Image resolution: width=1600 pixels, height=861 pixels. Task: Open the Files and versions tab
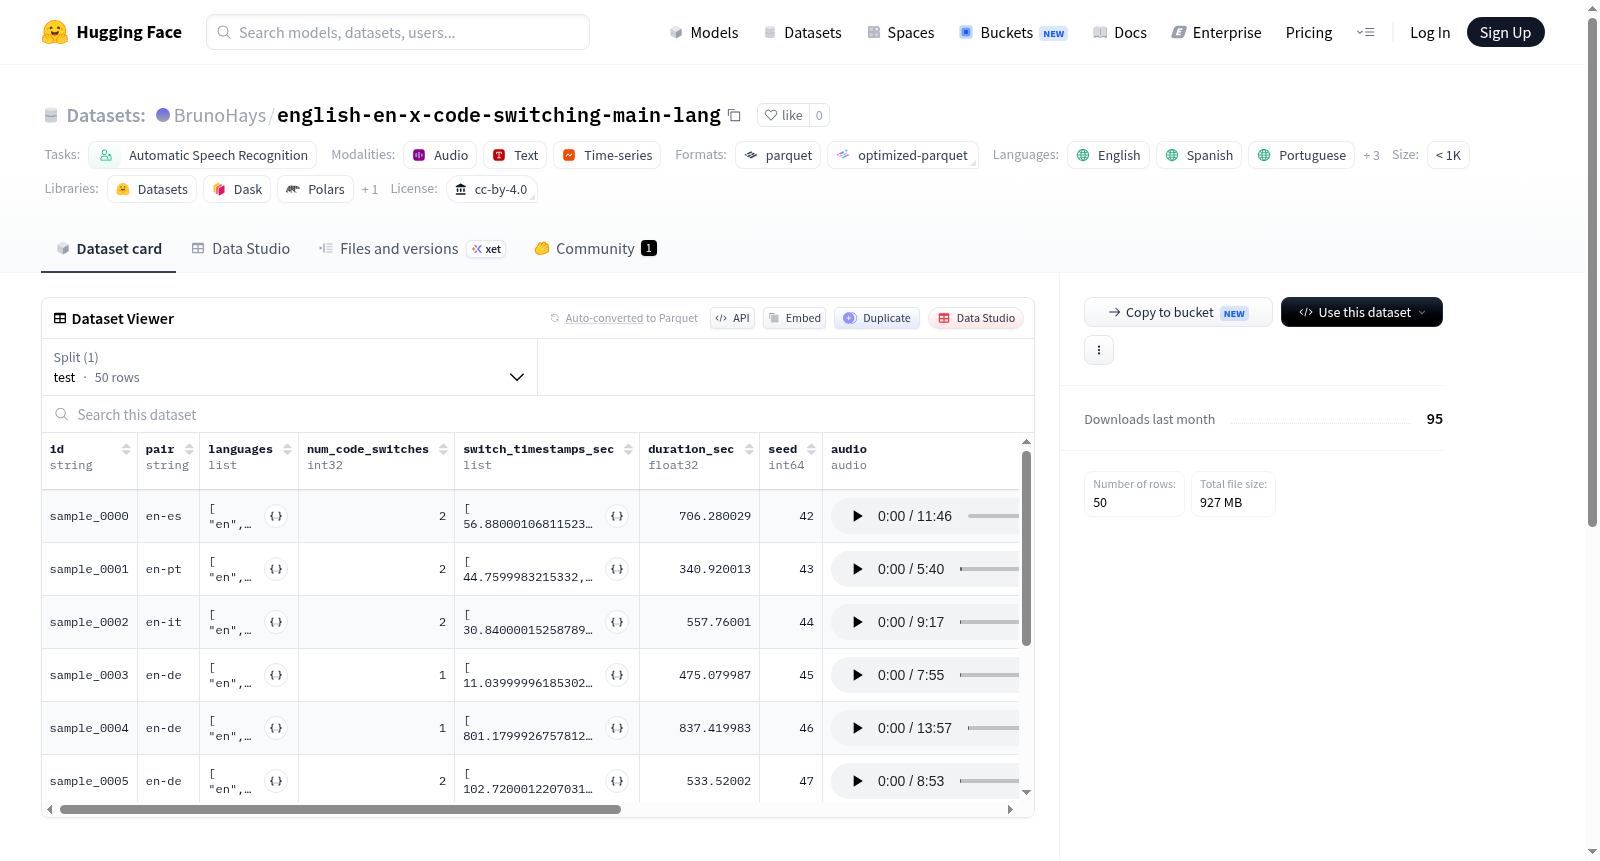412,249
